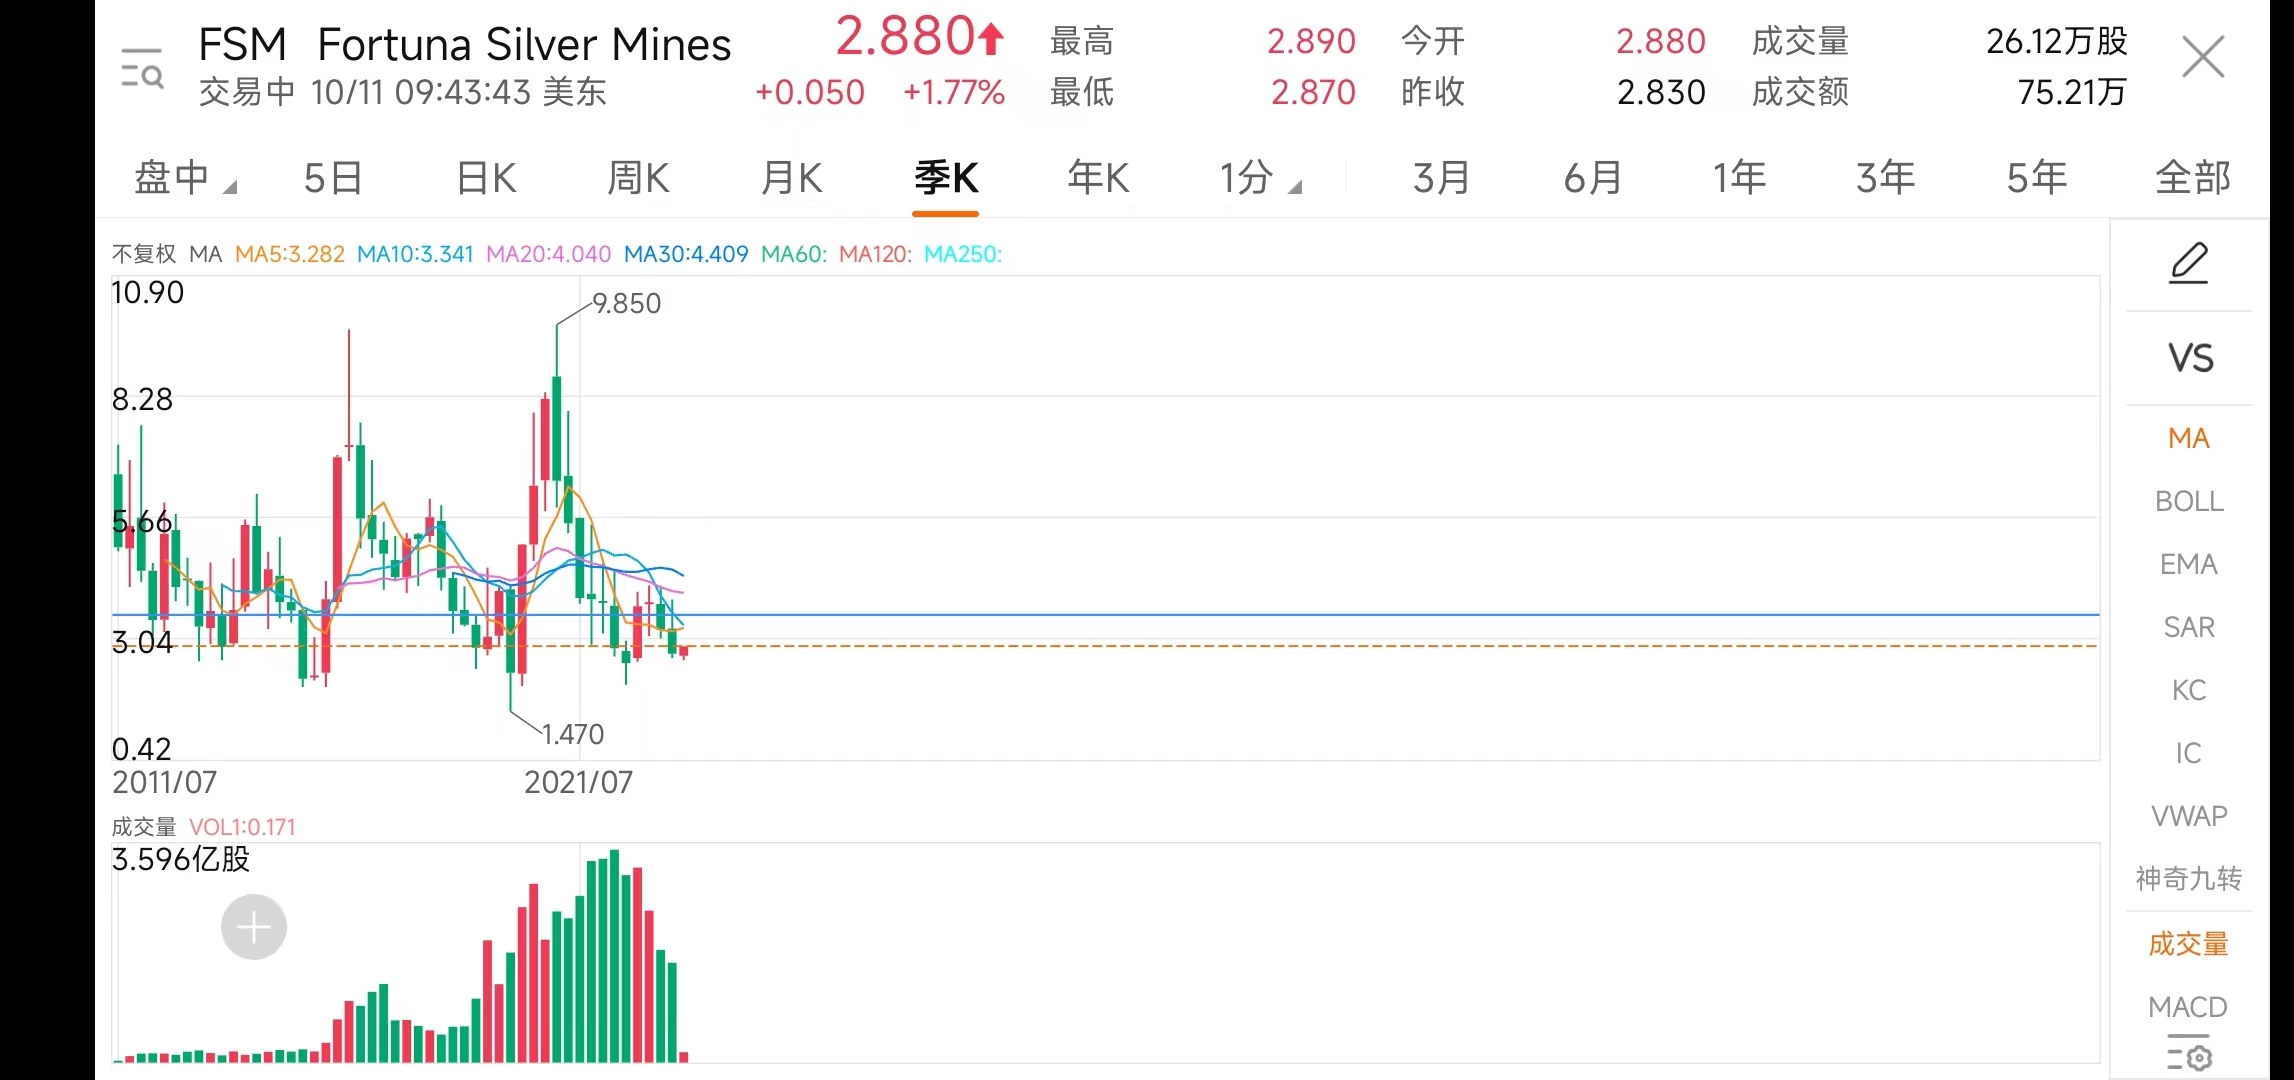Toggle the MA indicator overlay
The width and height of the screenshot is (2294, 1080).
(2188, 438)
